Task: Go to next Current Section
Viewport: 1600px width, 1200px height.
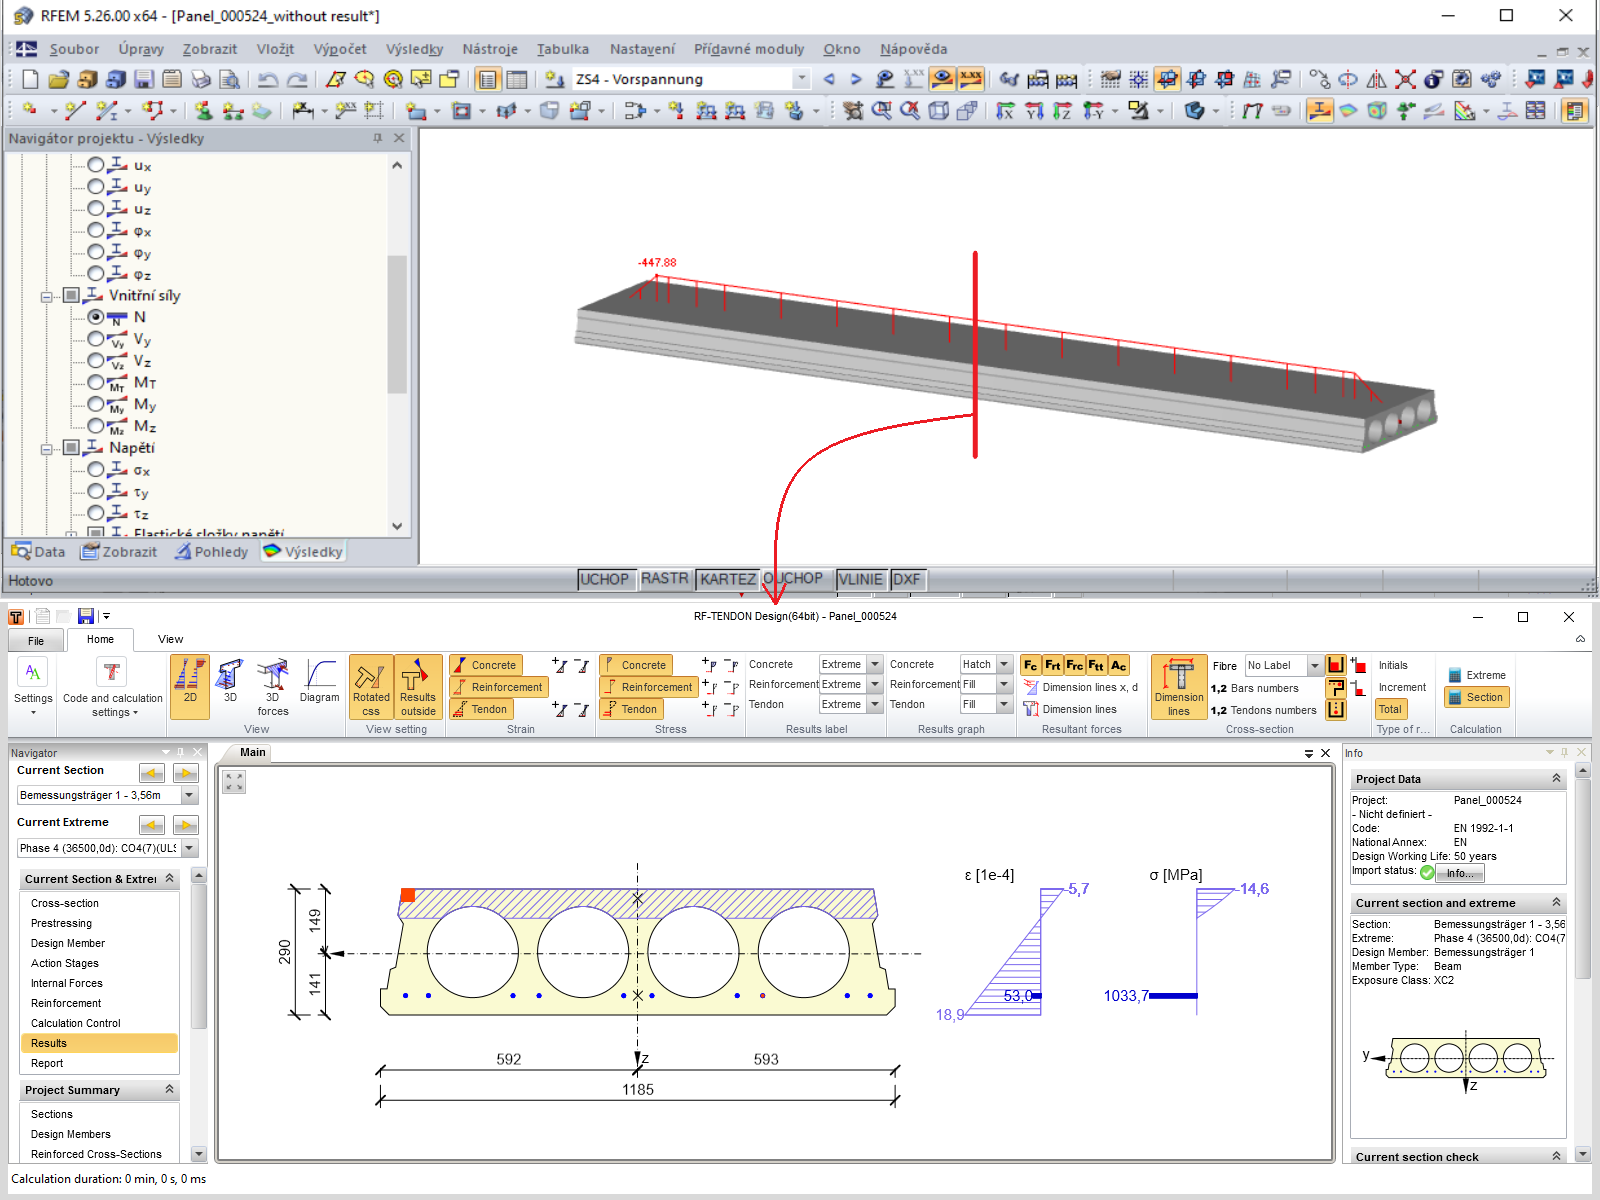Action: [186, 772]
